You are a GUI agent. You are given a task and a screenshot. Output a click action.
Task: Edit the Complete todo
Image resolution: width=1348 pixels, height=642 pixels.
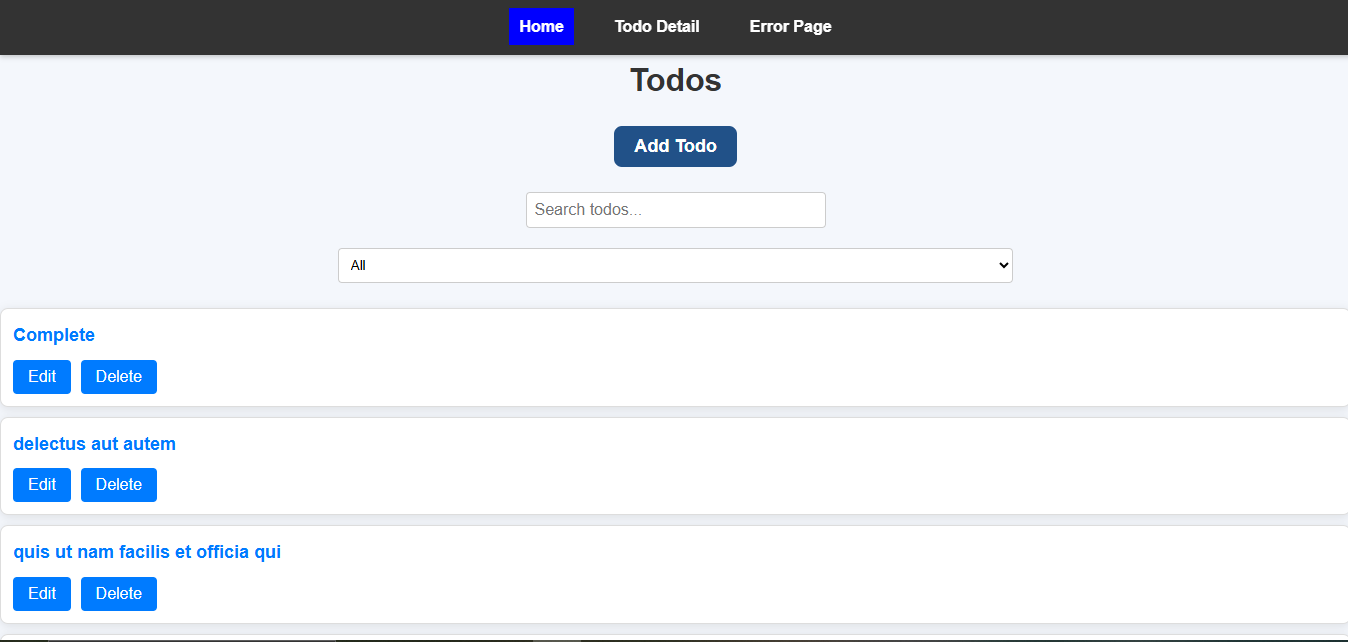42,377
